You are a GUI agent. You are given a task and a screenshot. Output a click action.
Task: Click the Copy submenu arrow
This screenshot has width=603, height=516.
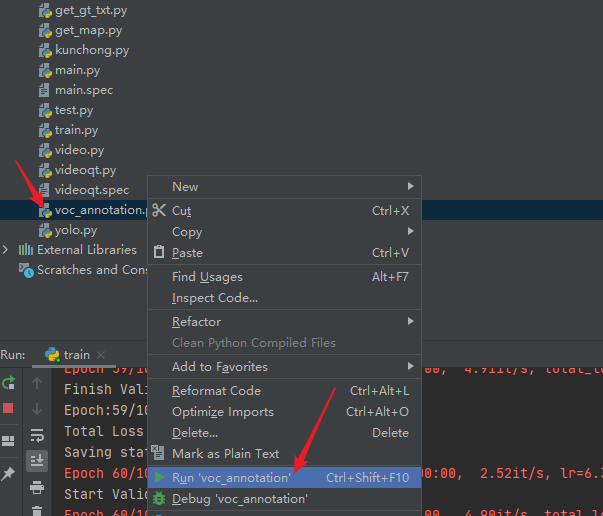(x=410, y=231)
